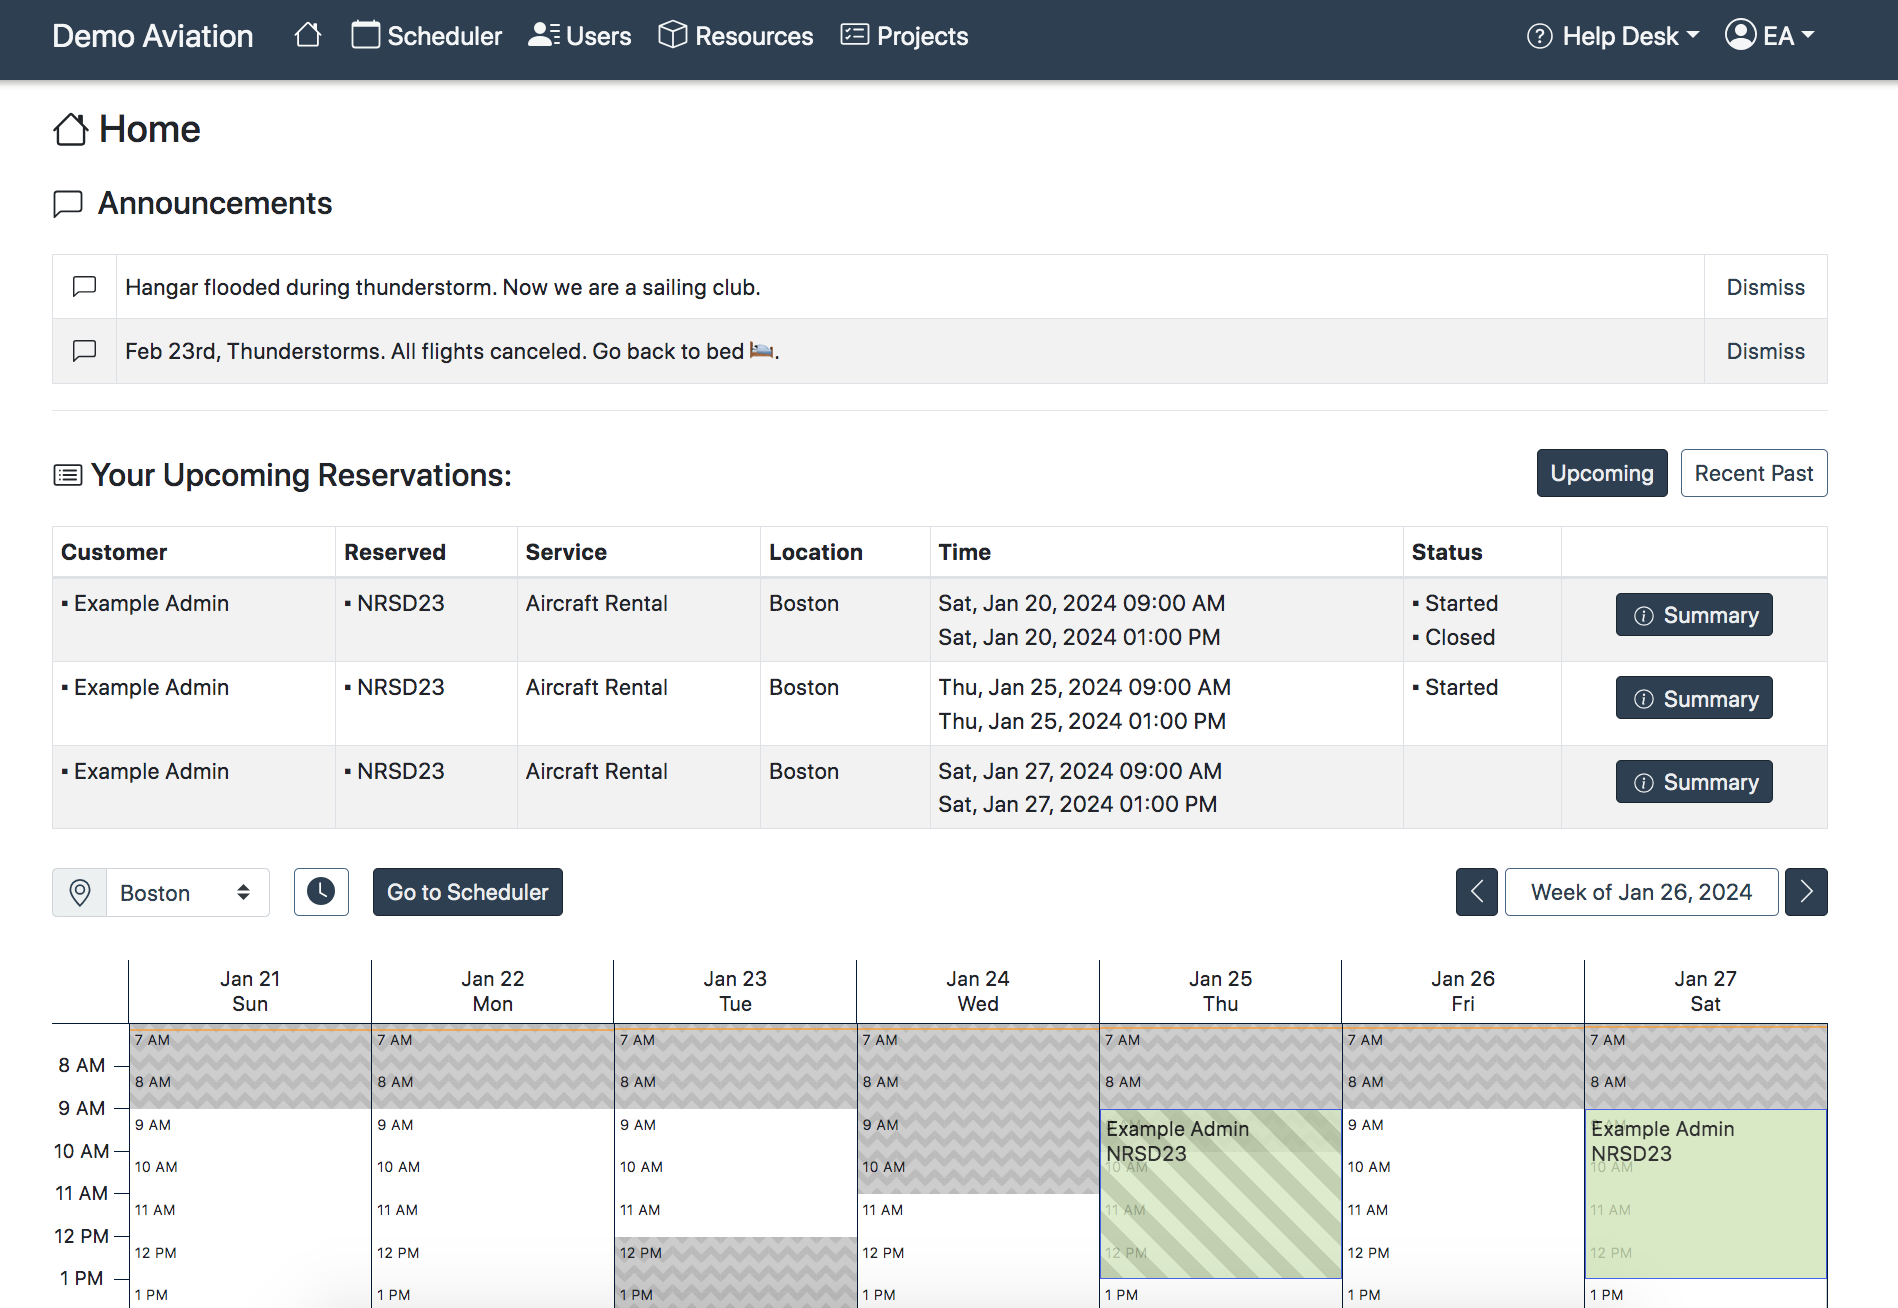Go to previous week with left chevron
The width and height of the screenshot is (1898, 1308).
point(1476,891)
